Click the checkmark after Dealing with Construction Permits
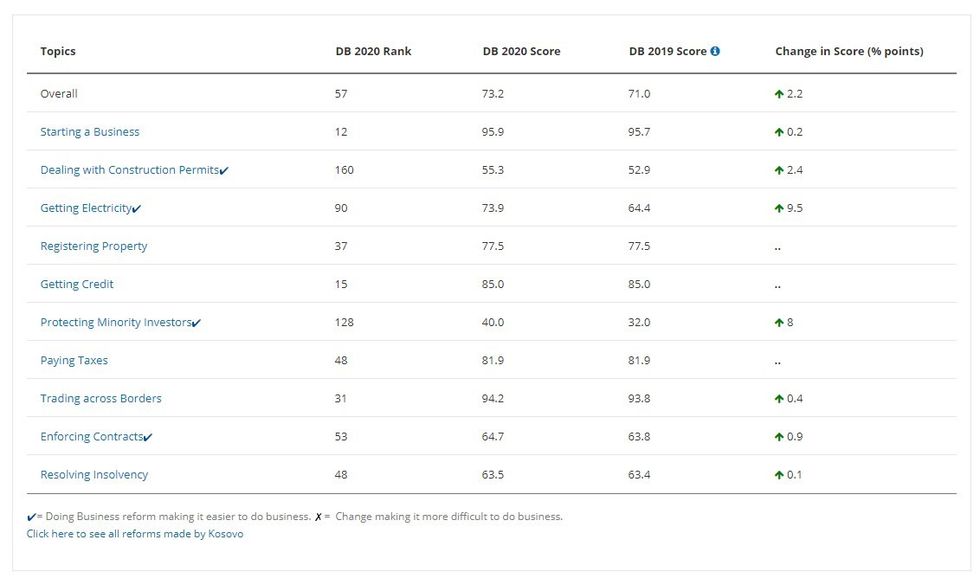 [x=224, y=171]
